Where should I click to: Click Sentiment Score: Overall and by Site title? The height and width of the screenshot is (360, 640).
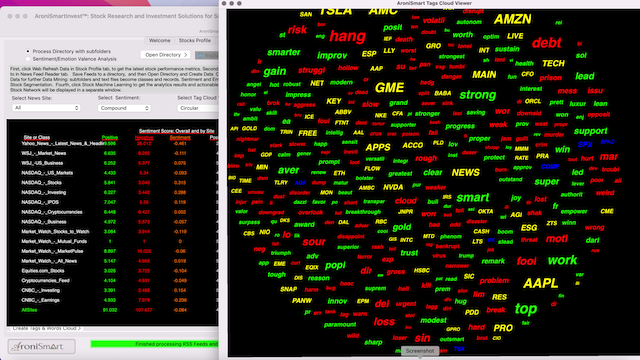click(x=176, y=131)
